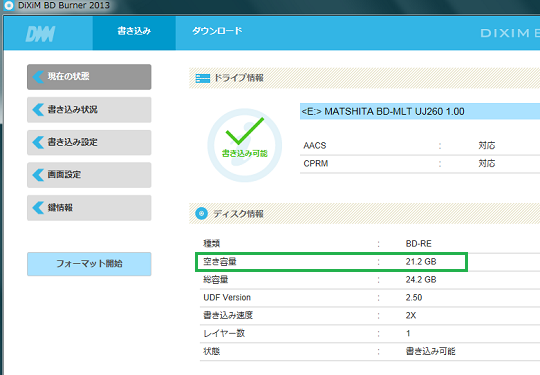
Task: Click the 書き込み可能 value in 状態 row
Action: pos(430,351)
